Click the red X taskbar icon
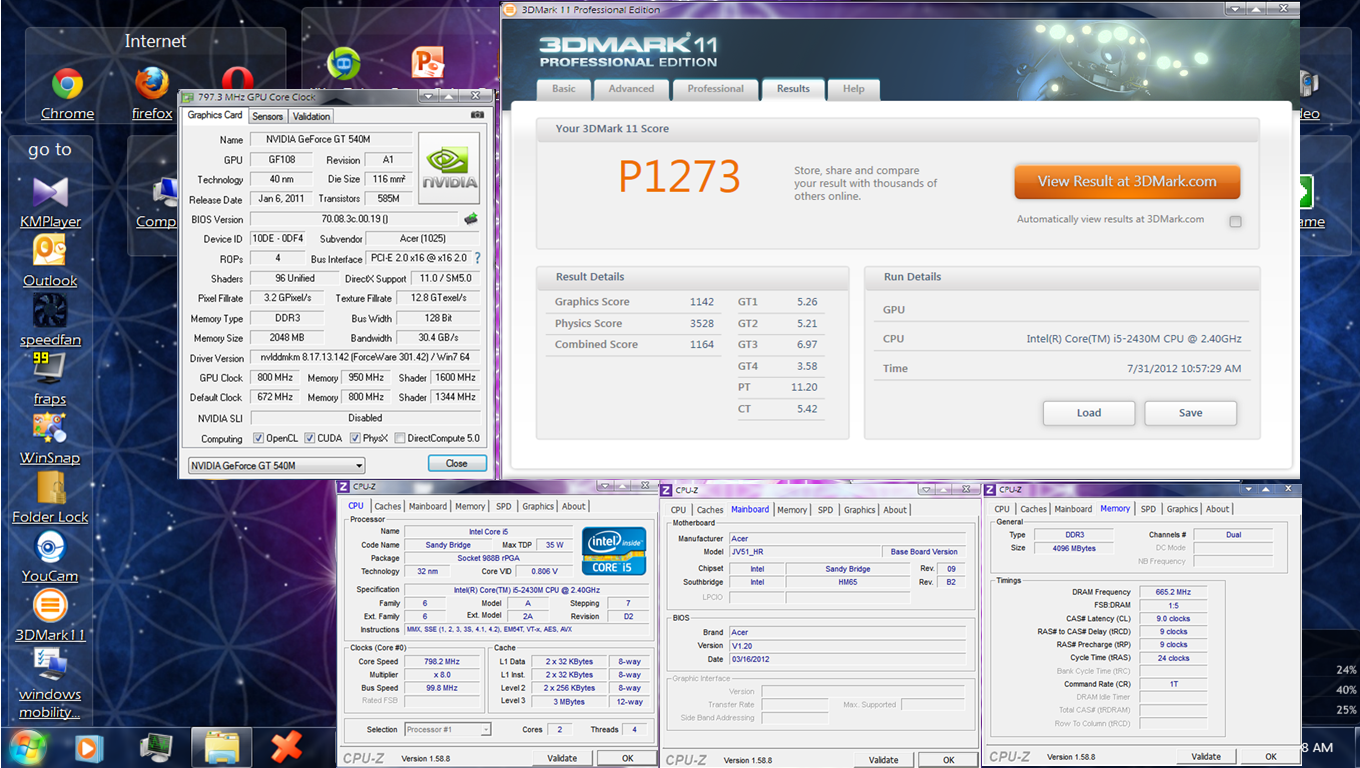Screen dimensions: 1360x768 (x=287, y=747)
